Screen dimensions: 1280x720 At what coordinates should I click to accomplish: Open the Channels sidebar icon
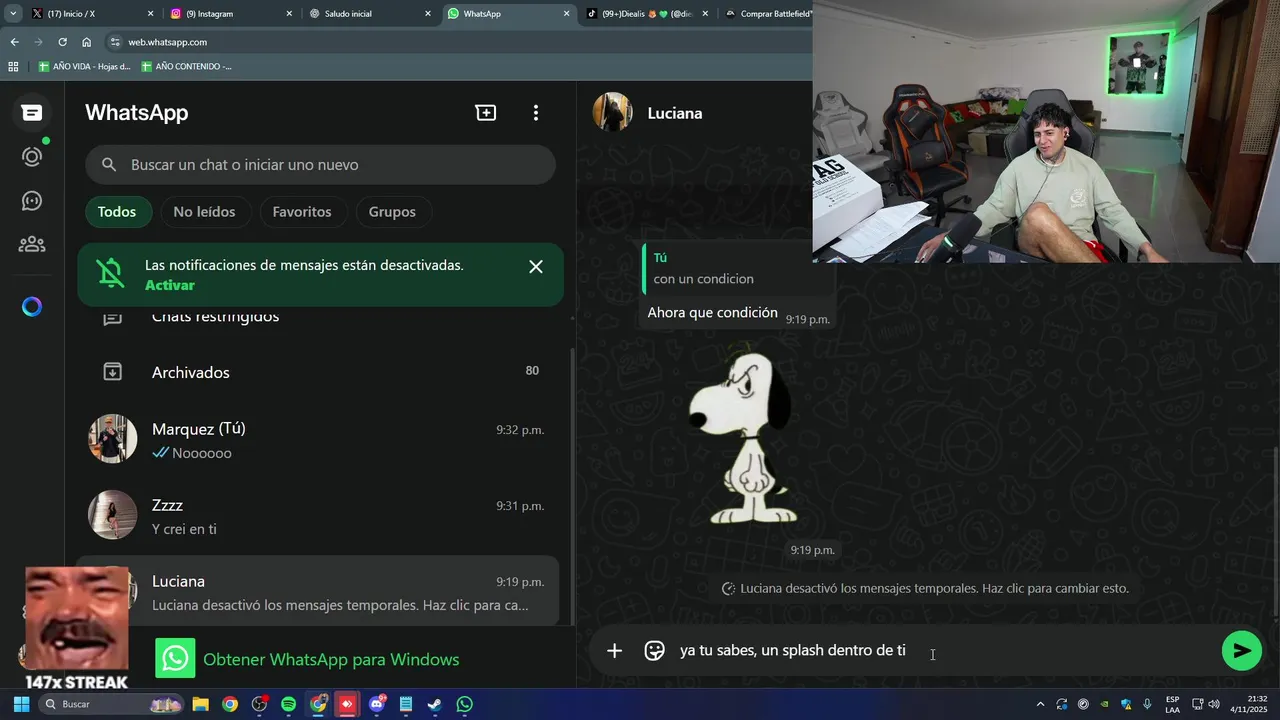pyautogui.click(x=32, y=201)
